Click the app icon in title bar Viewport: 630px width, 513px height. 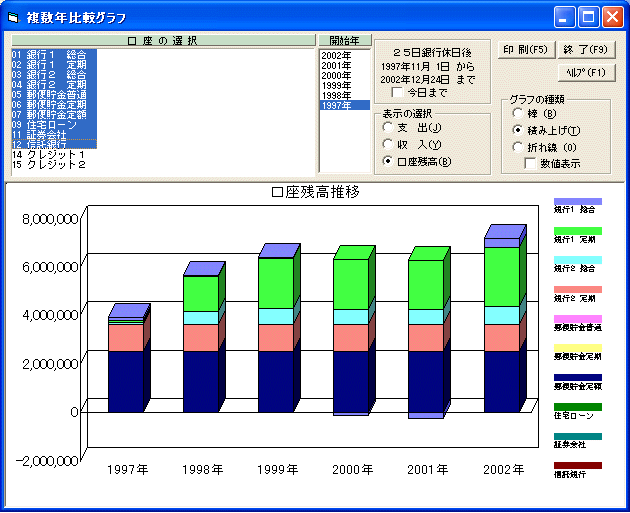tap(13, 18)
